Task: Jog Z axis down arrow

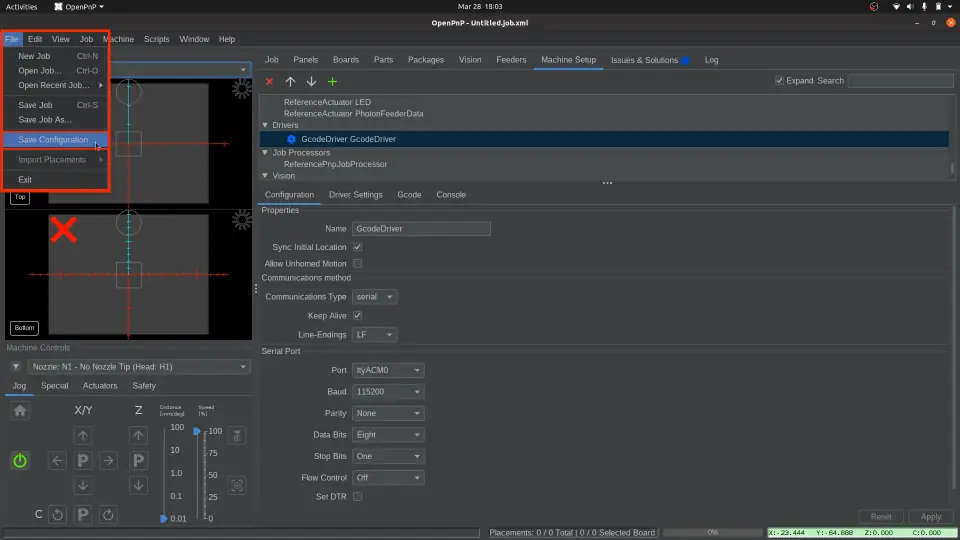Action: point(138,486)
